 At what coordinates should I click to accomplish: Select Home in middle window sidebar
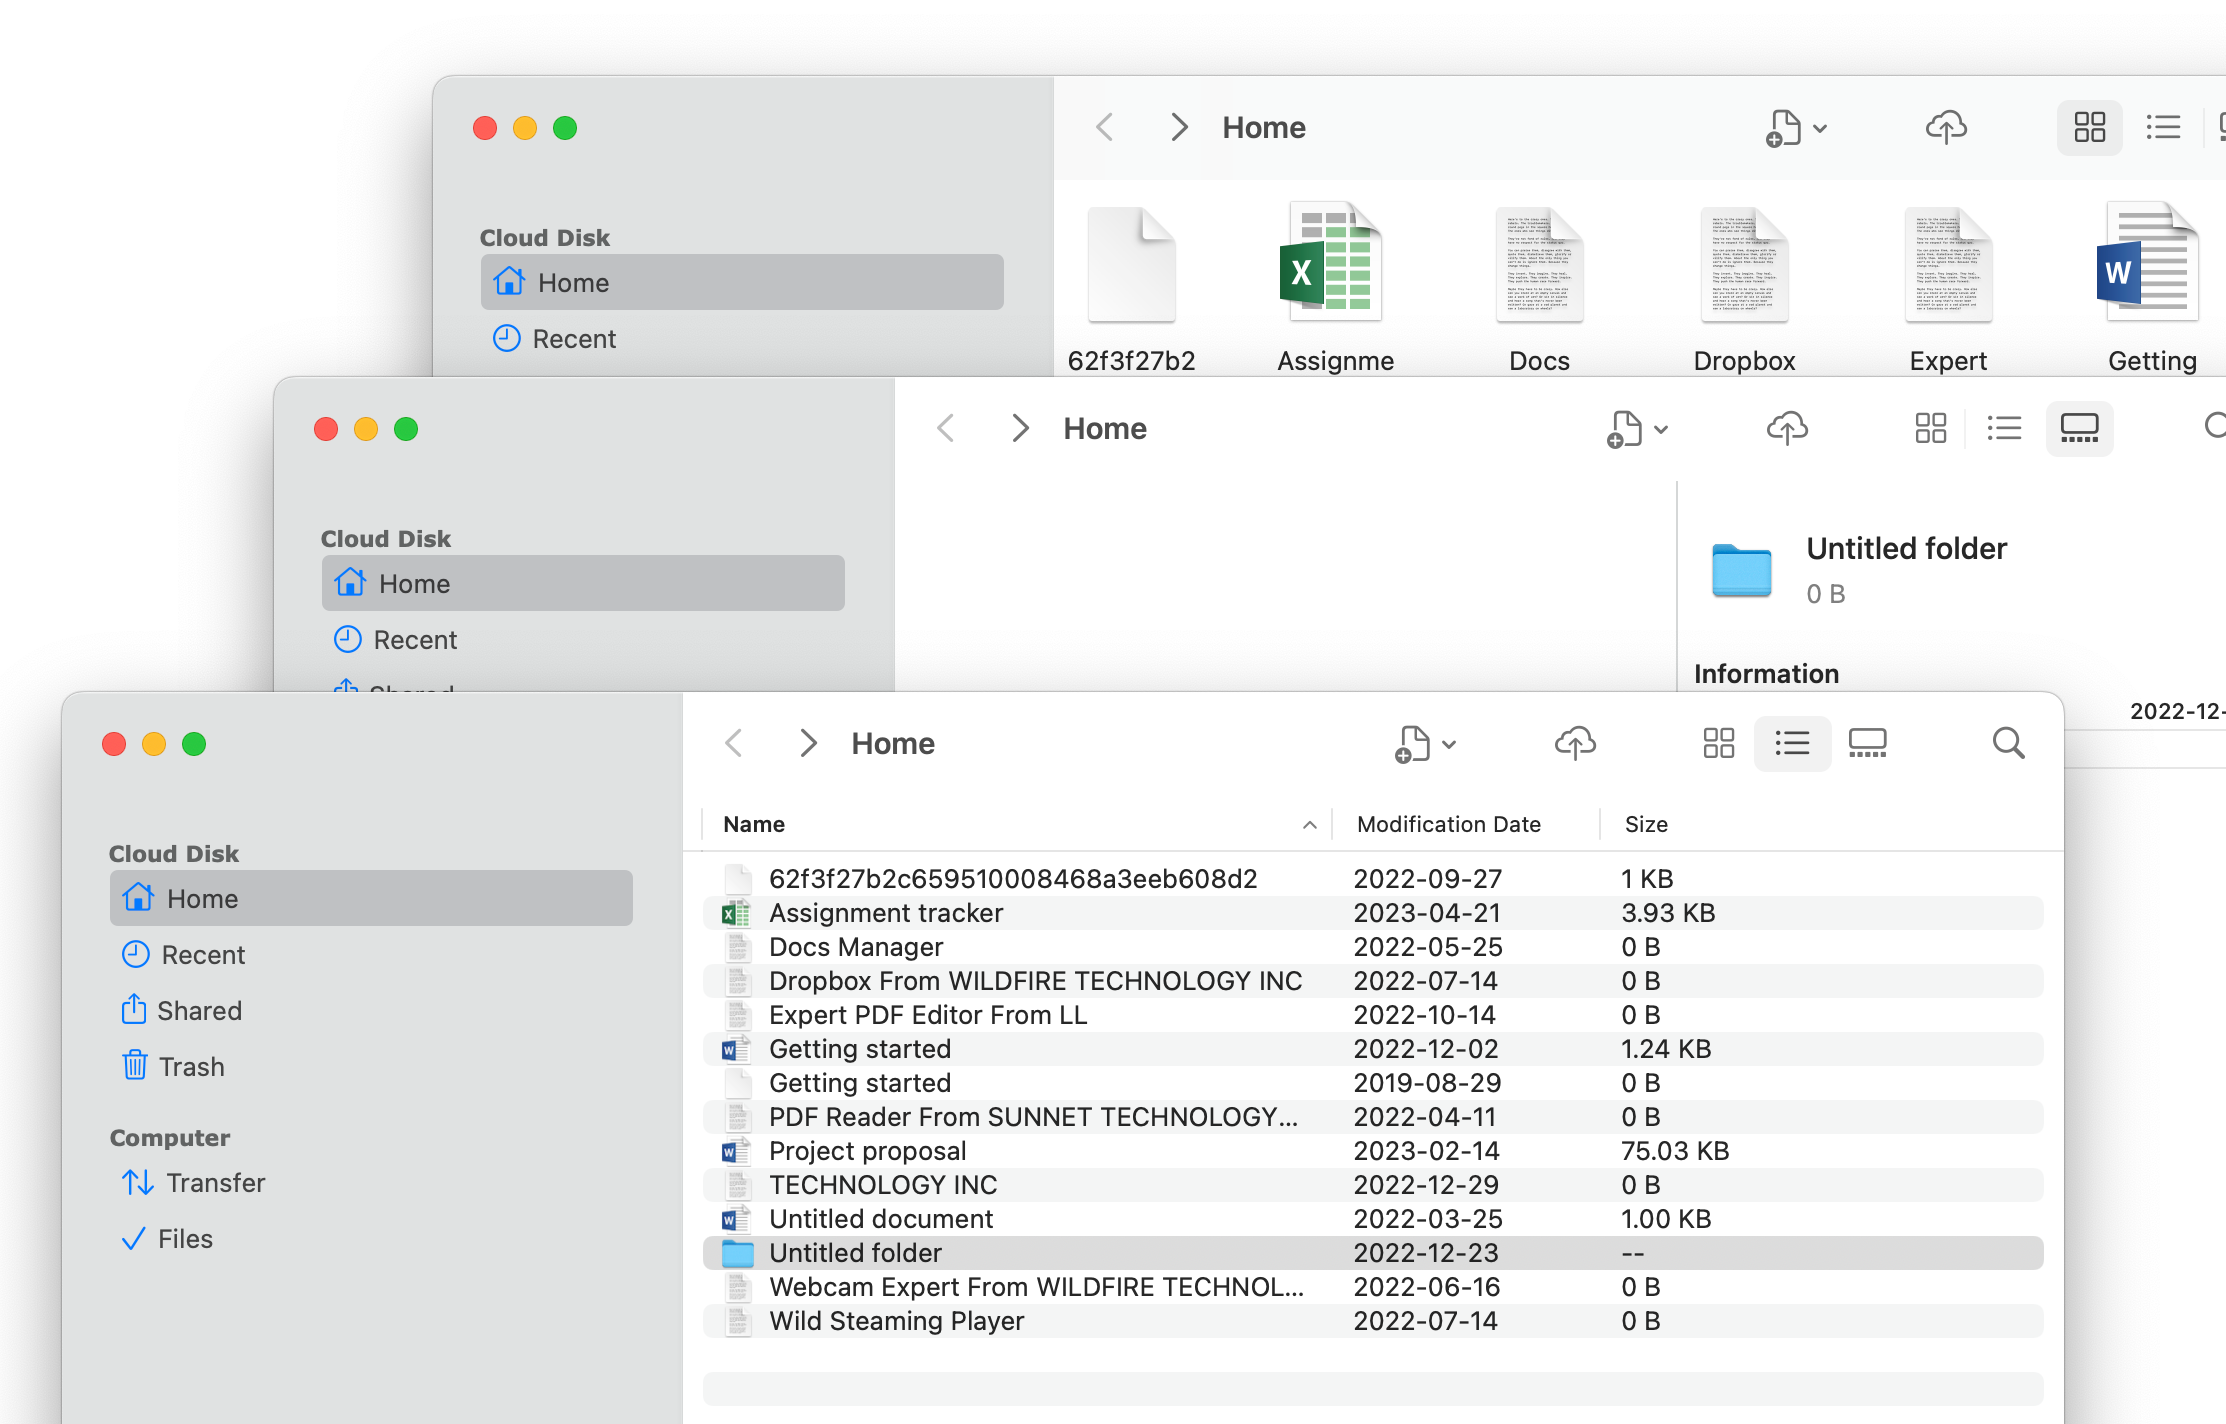tap(583, 583)
